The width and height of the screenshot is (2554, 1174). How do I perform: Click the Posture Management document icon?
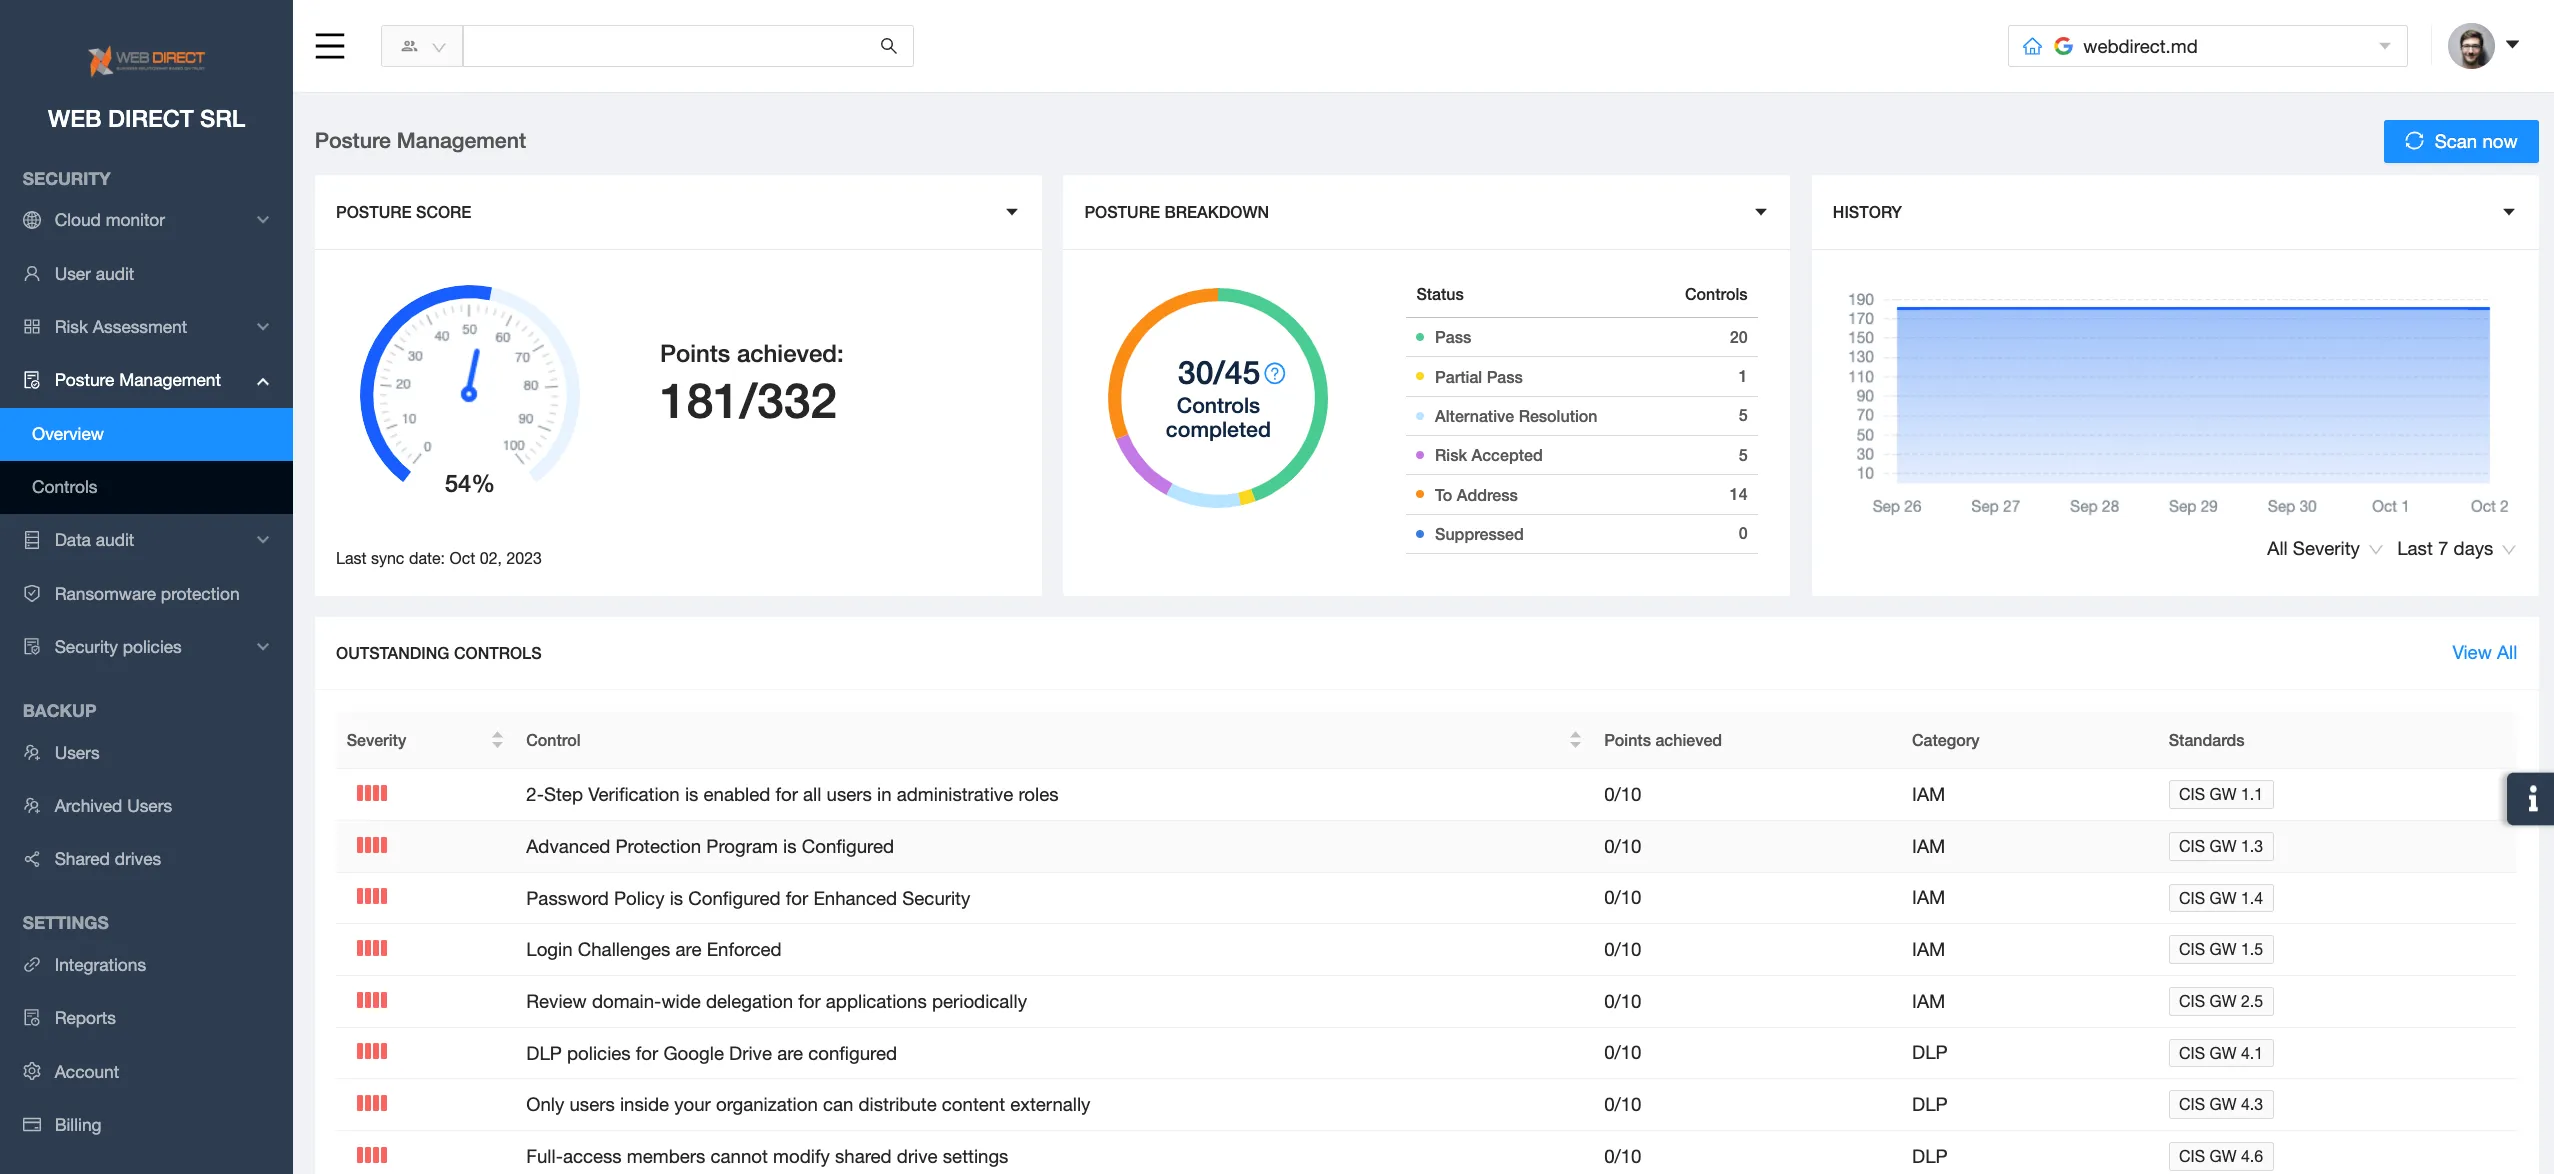32,380
